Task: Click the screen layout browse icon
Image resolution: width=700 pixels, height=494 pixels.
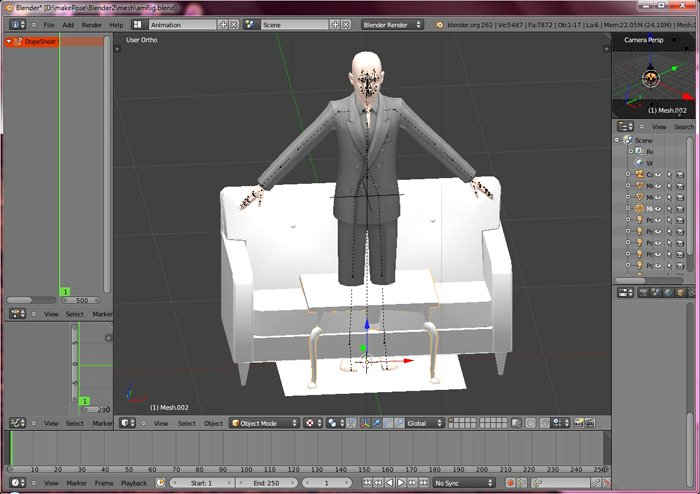Action: click(138, 24)
